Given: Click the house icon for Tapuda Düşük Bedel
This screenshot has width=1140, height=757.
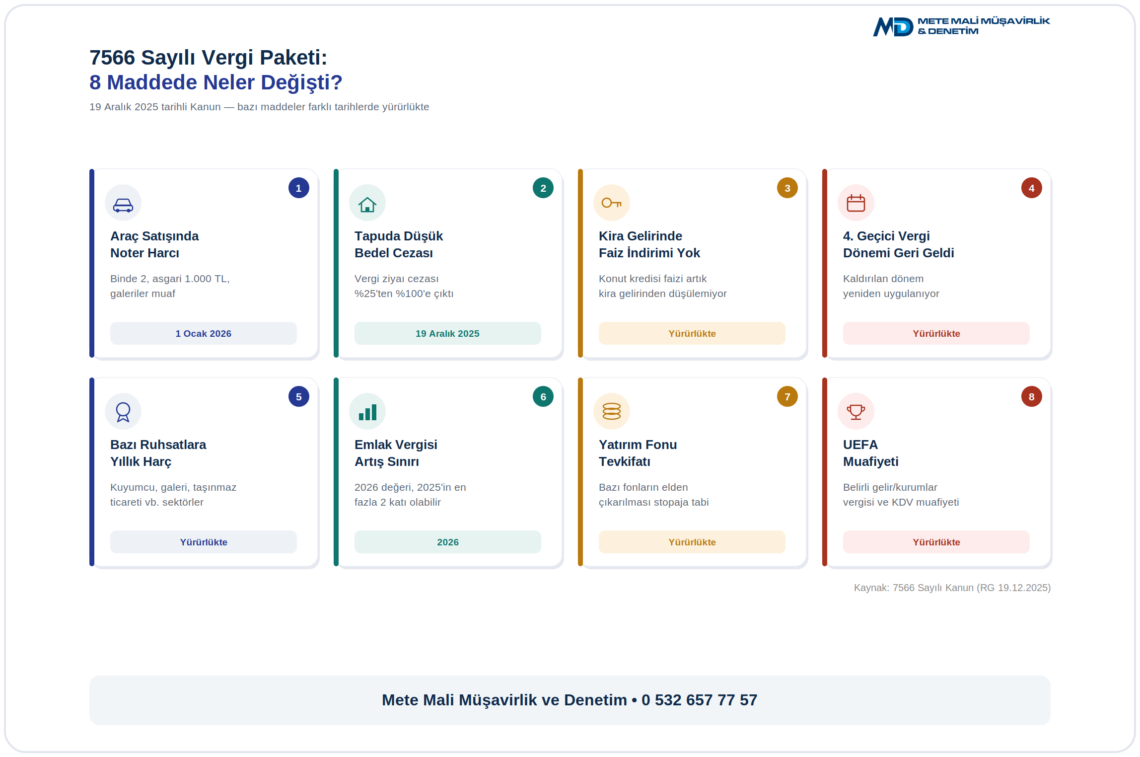Looking at the screenshot, I should pos(367,204).
